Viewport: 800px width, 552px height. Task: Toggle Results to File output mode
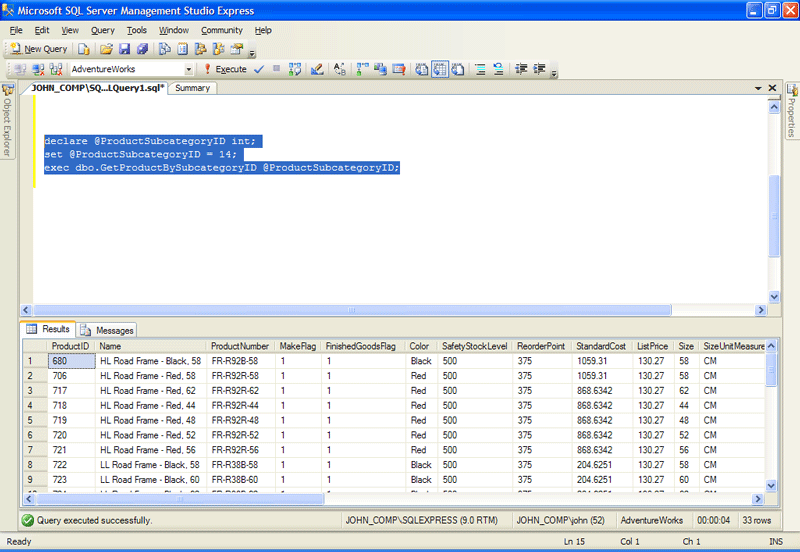pos(457,69)
